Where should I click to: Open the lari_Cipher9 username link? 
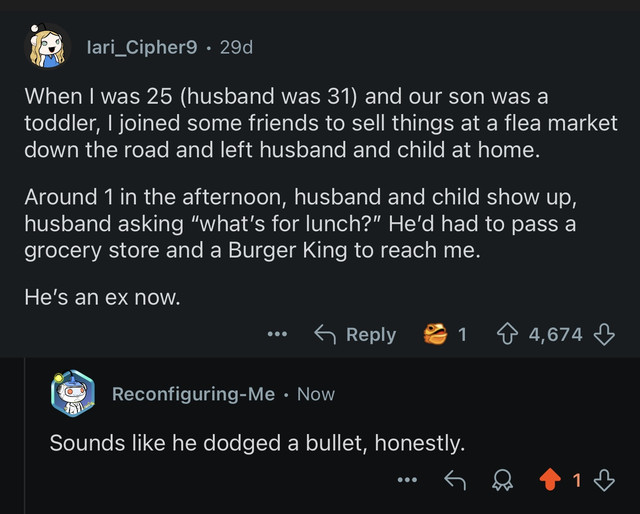tap(142, 47)
